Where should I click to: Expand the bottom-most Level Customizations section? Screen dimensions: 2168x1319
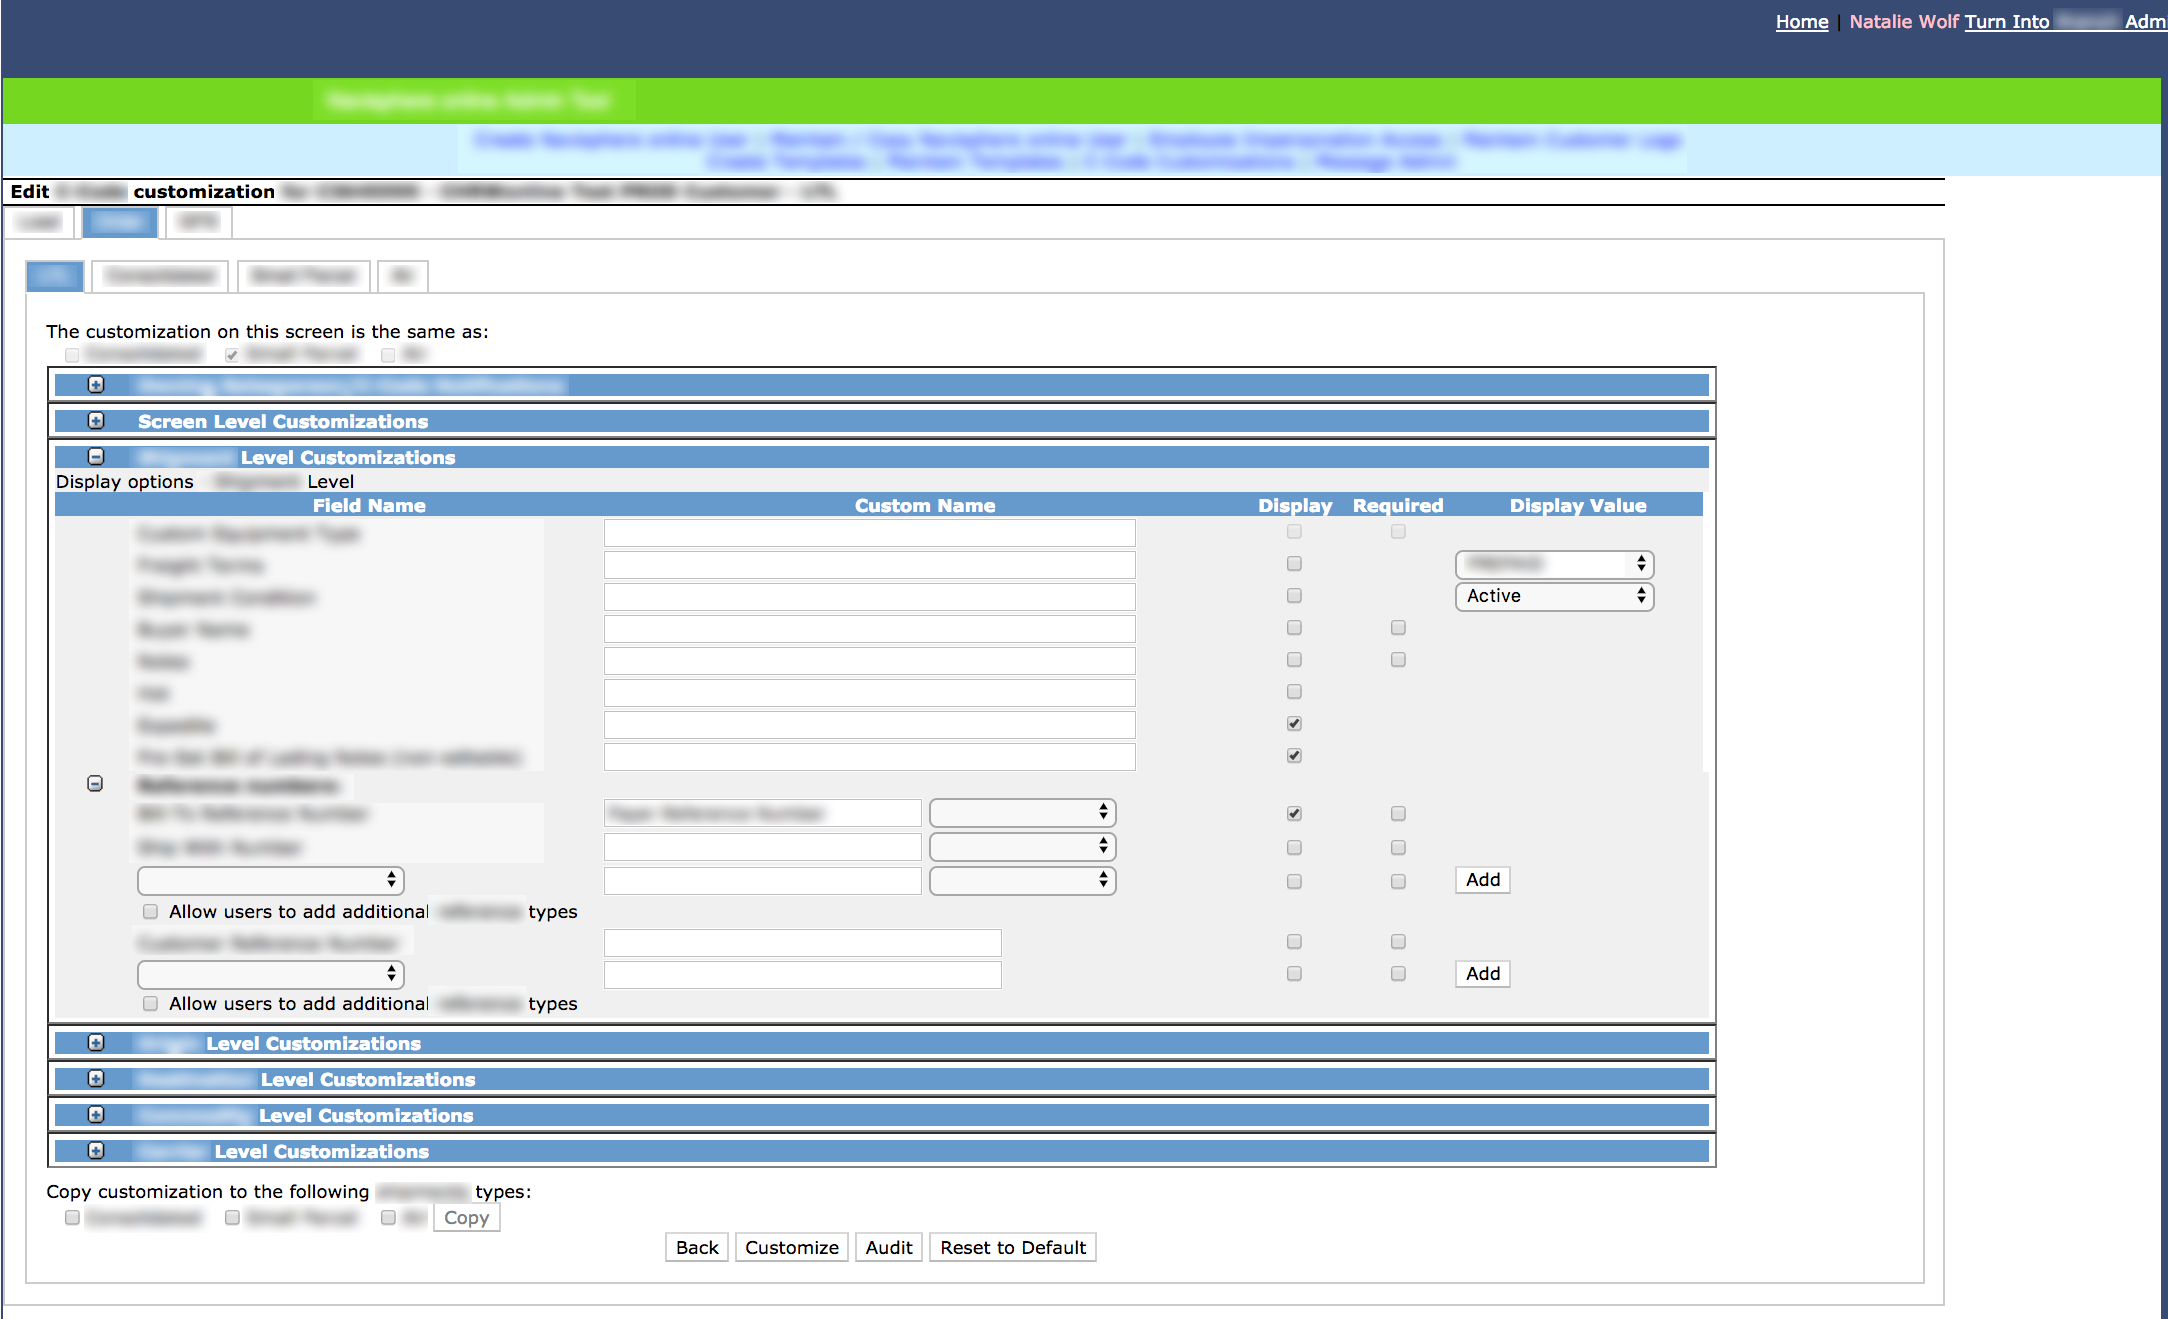coord(96,1151)
